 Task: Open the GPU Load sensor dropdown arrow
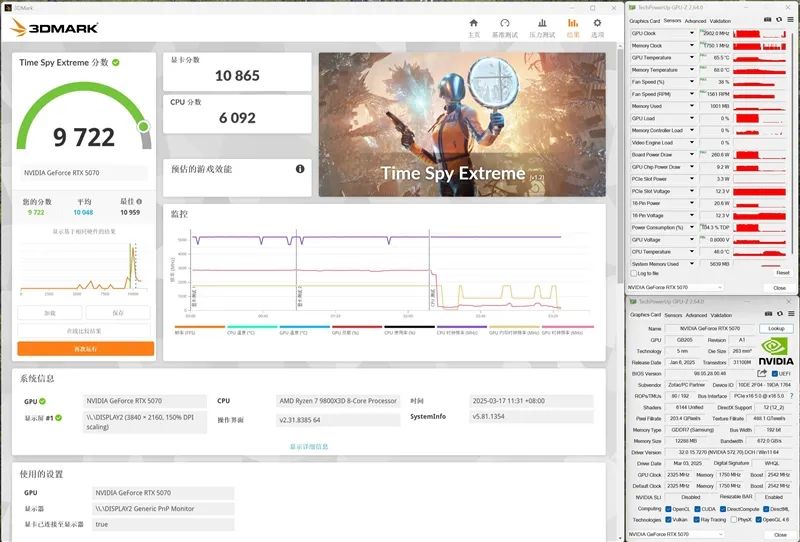point(692,118)
